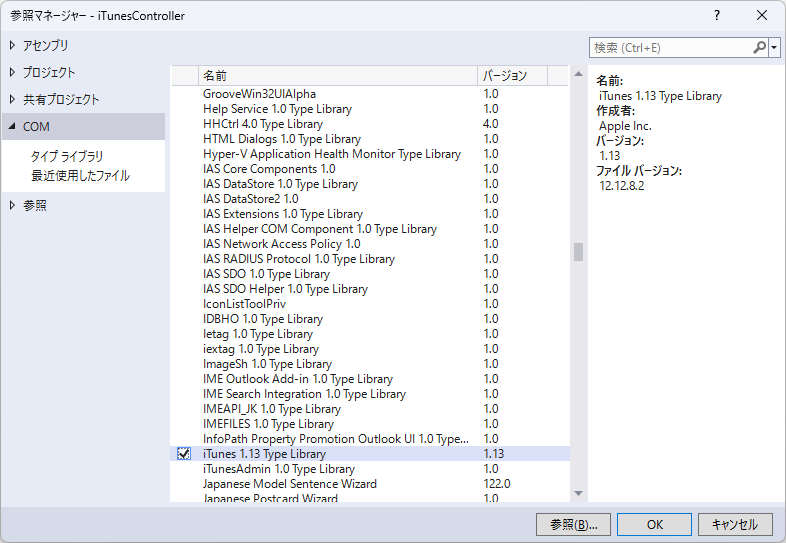
Task: Click the help question mark button
Action: pyautogui.click(x=718, y=16)
